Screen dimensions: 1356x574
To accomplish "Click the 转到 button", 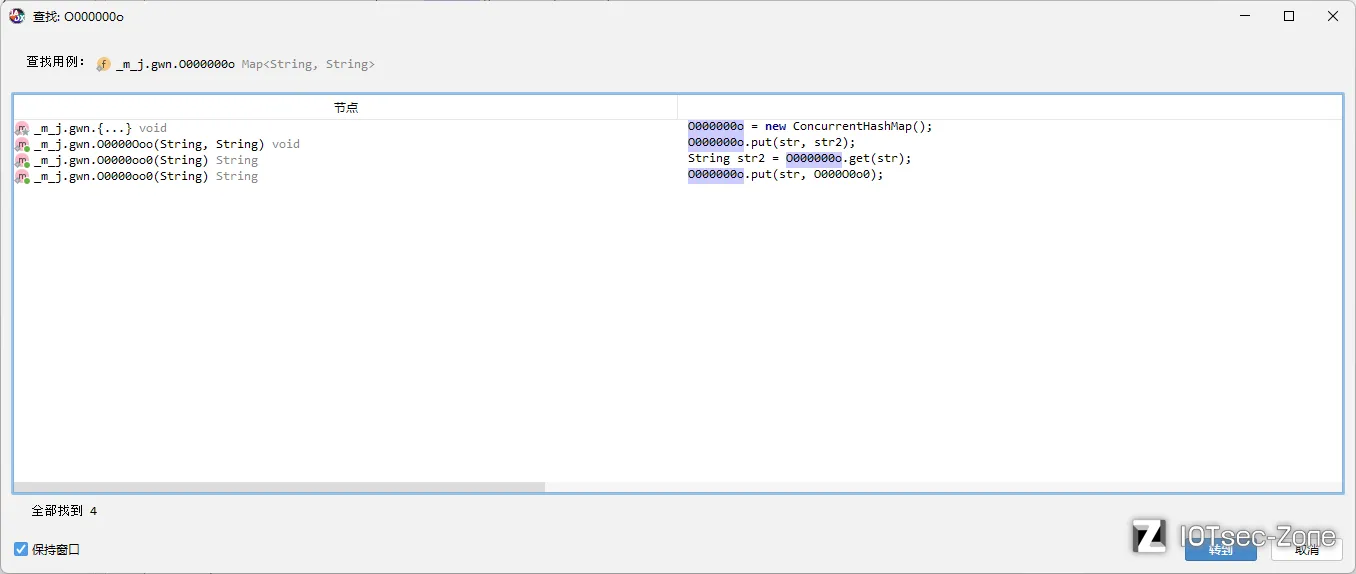I will [x=1220, y=549].
